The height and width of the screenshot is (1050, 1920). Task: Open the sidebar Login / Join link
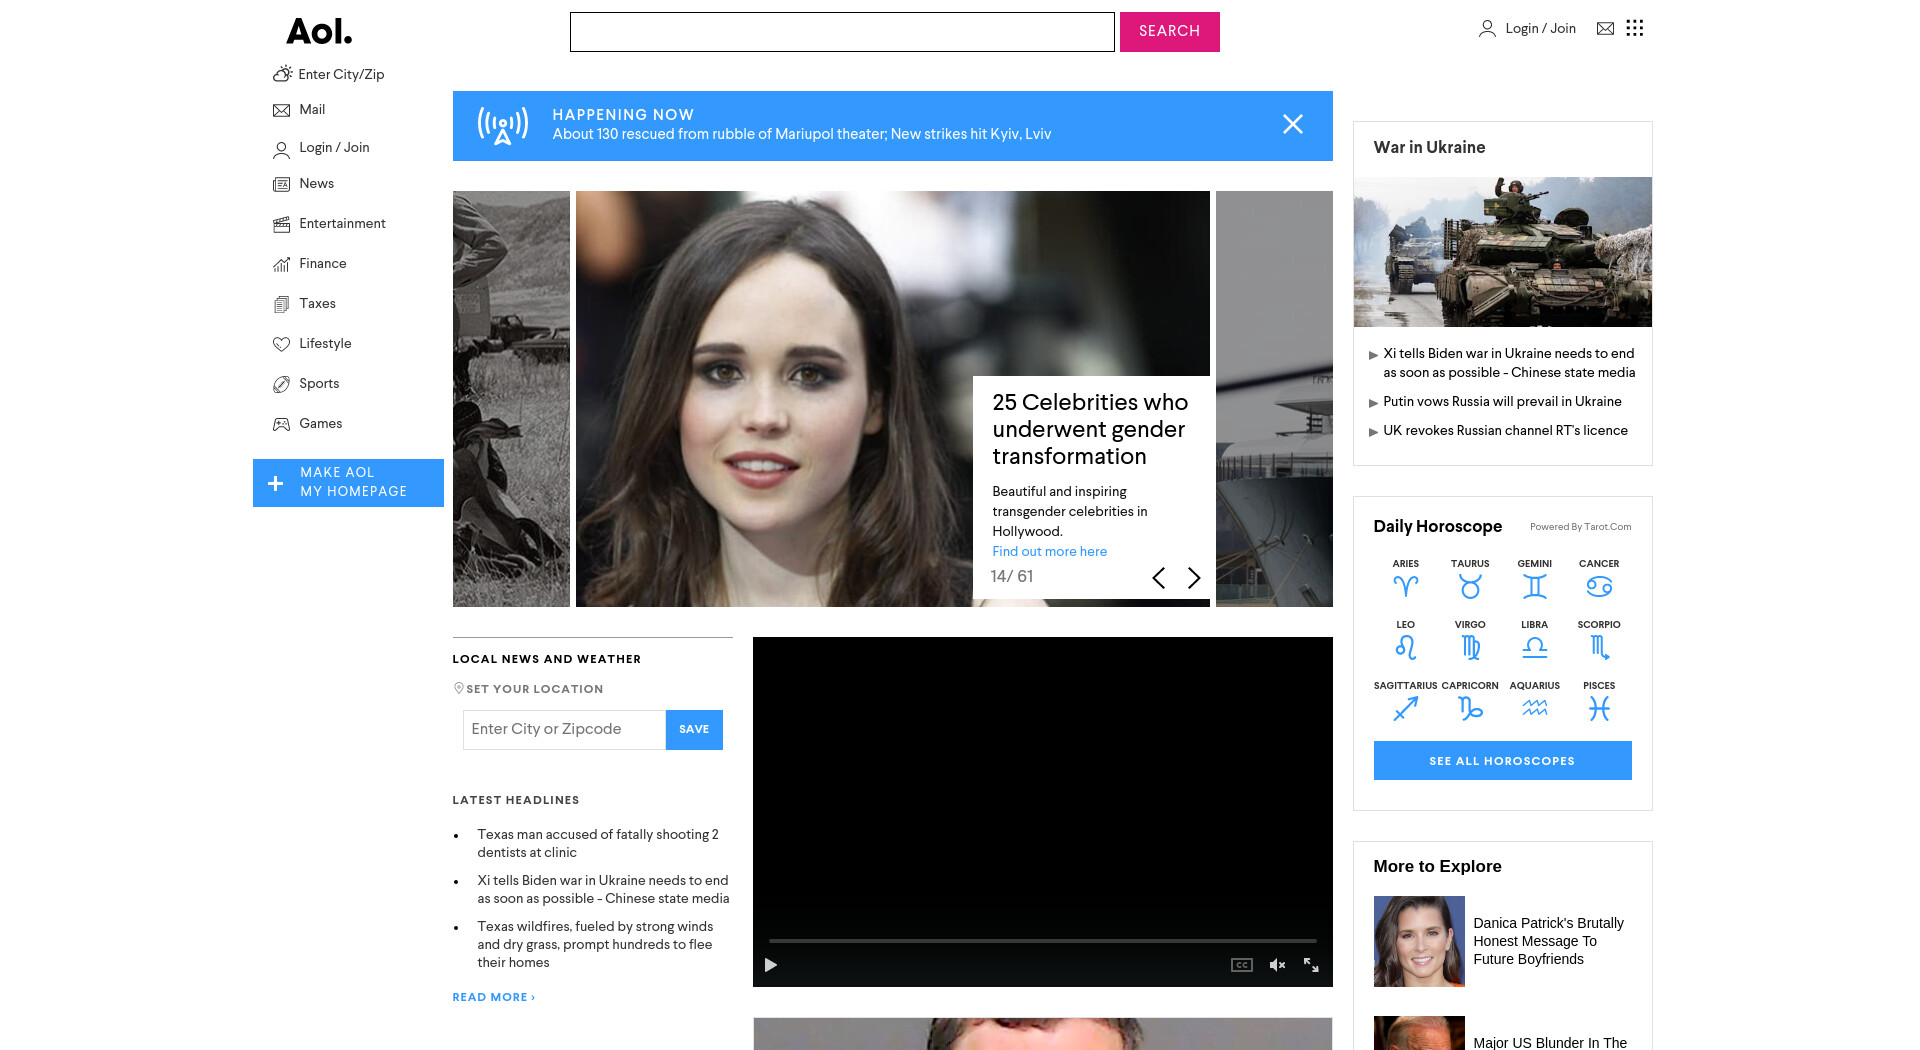coord(321,148)
